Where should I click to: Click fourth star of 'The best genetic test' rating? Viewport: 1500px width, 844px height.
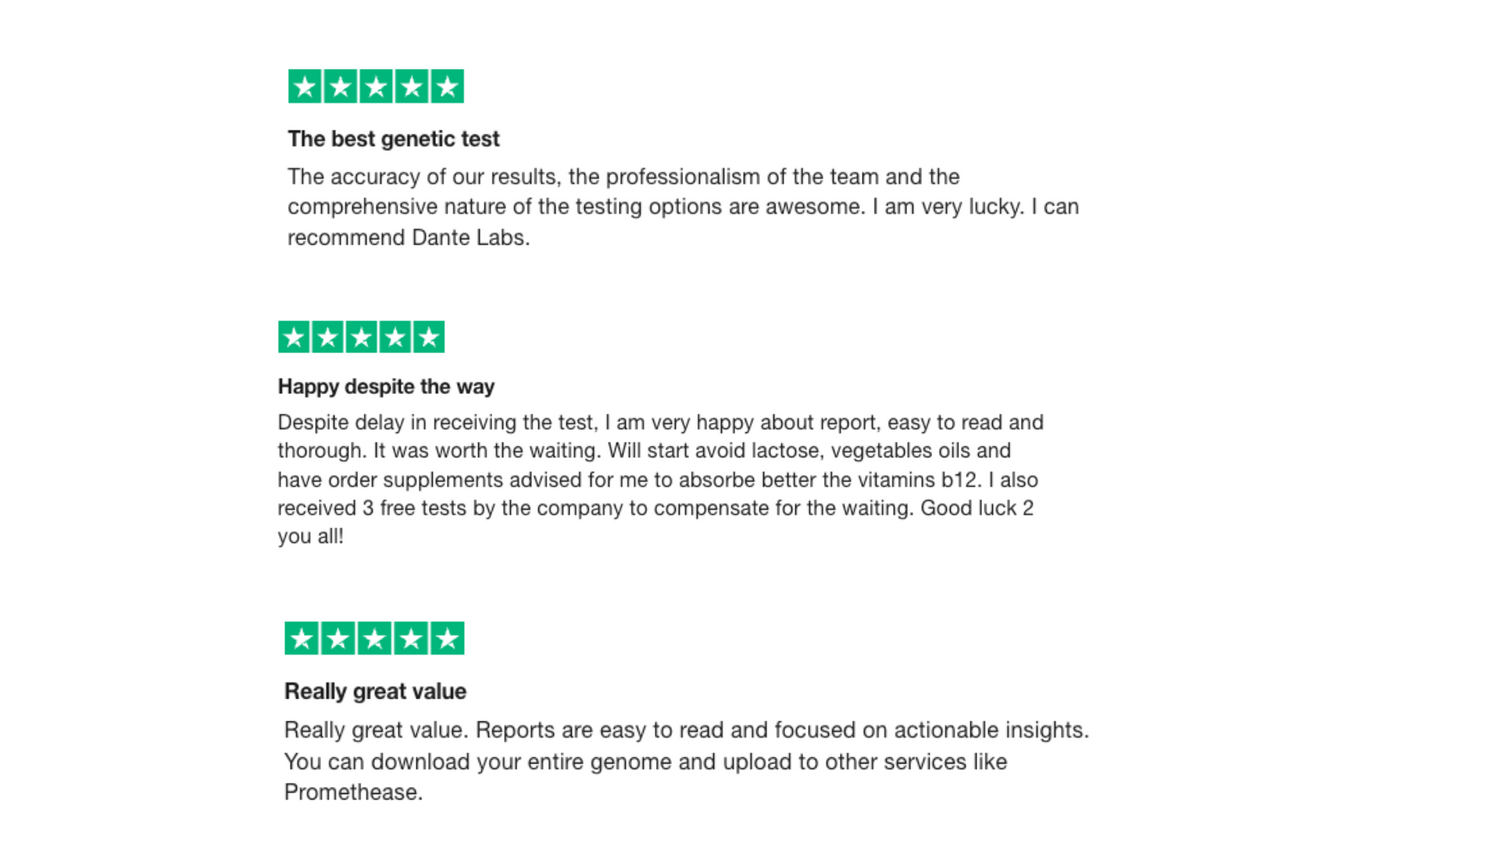412,87
